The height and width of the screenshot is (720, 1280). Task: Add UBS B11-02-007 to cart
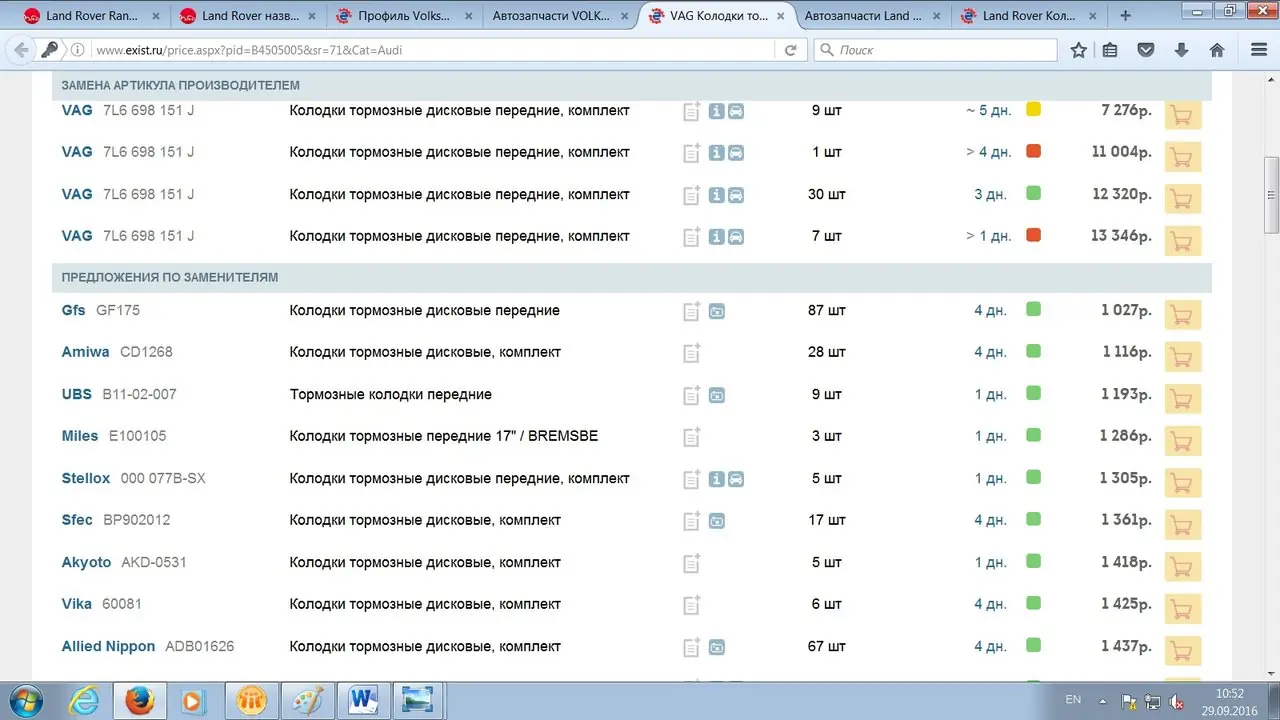click(1183, 398)
